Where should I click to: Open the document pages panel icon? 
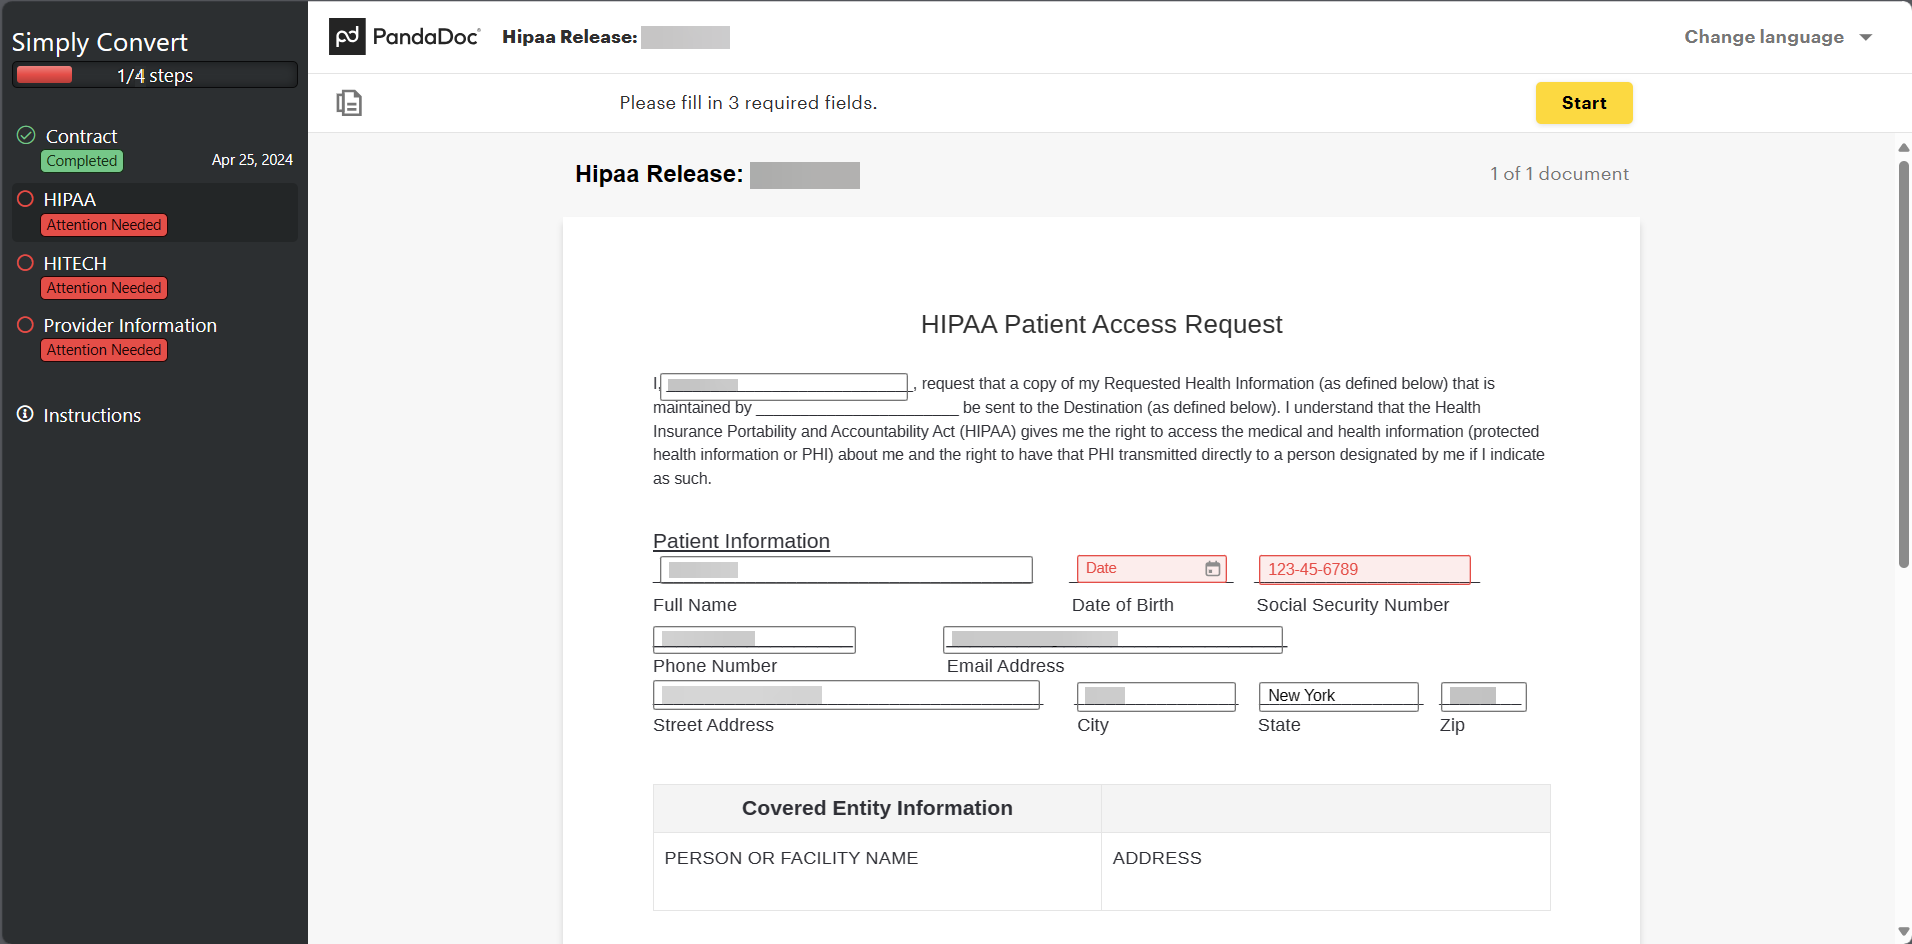coord(349,103)
